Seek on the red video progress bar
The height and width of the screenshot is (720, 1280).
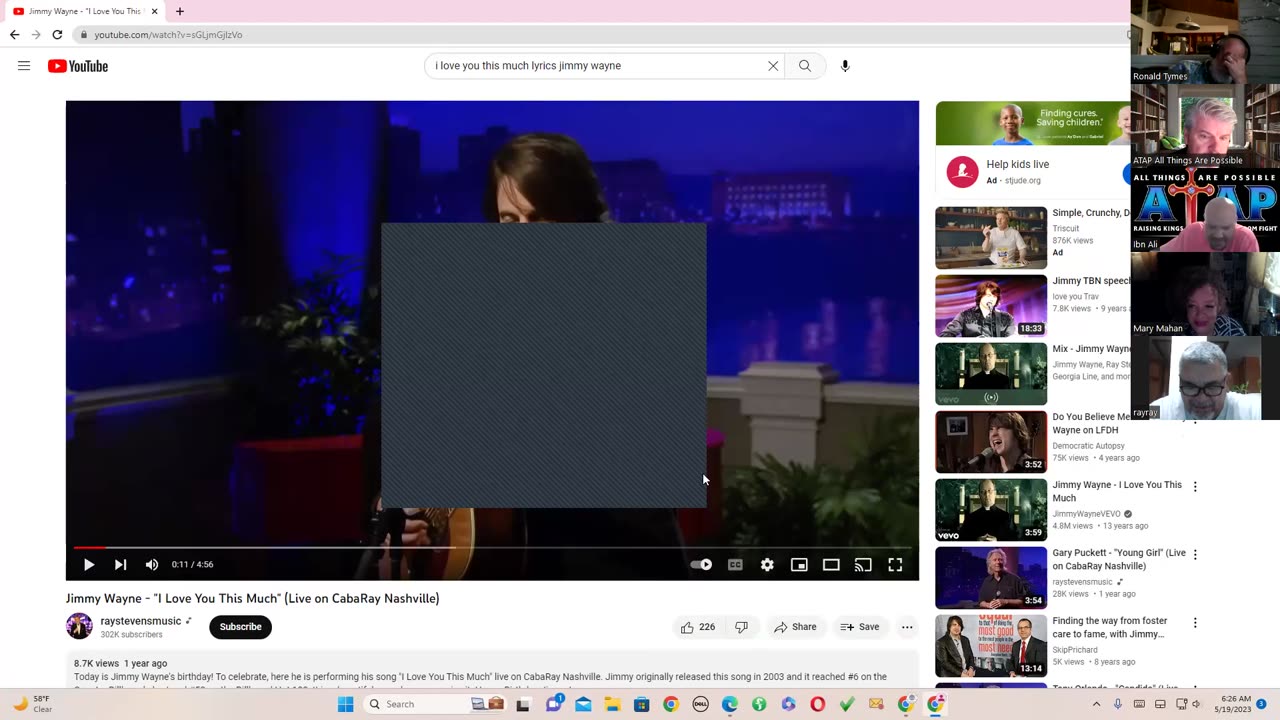[x=492, y=547]
